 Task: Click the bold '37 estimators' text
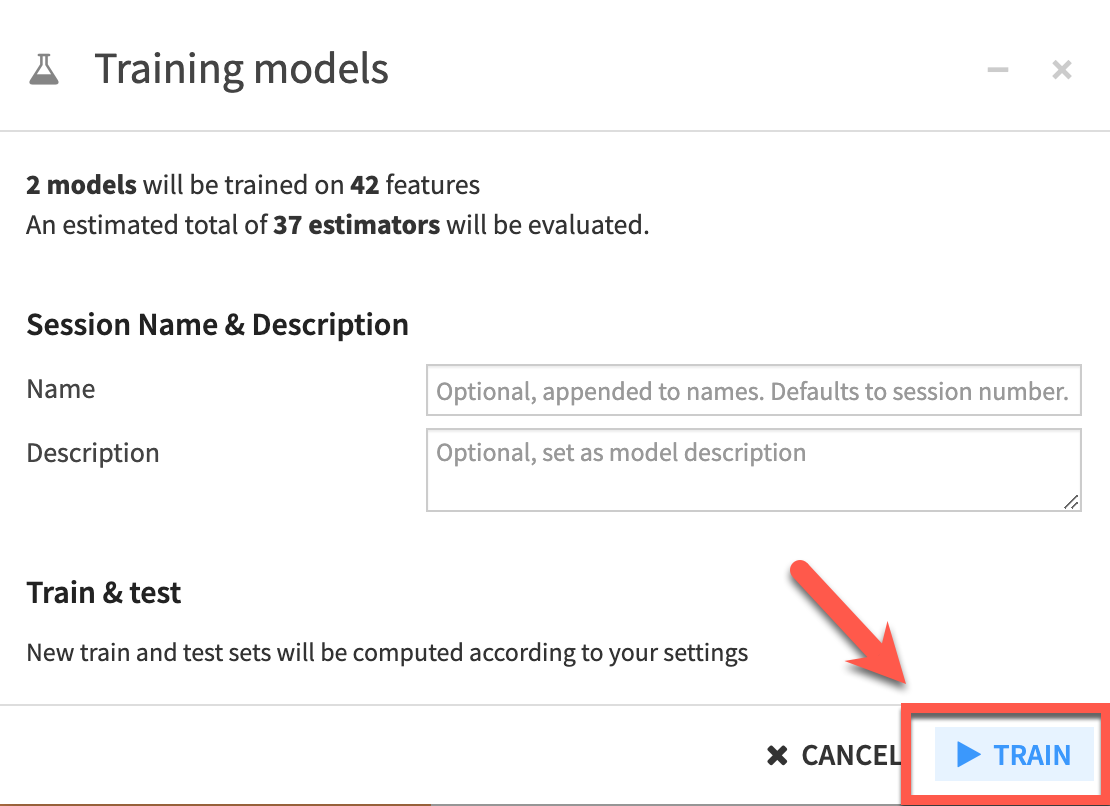coord(356,225)
